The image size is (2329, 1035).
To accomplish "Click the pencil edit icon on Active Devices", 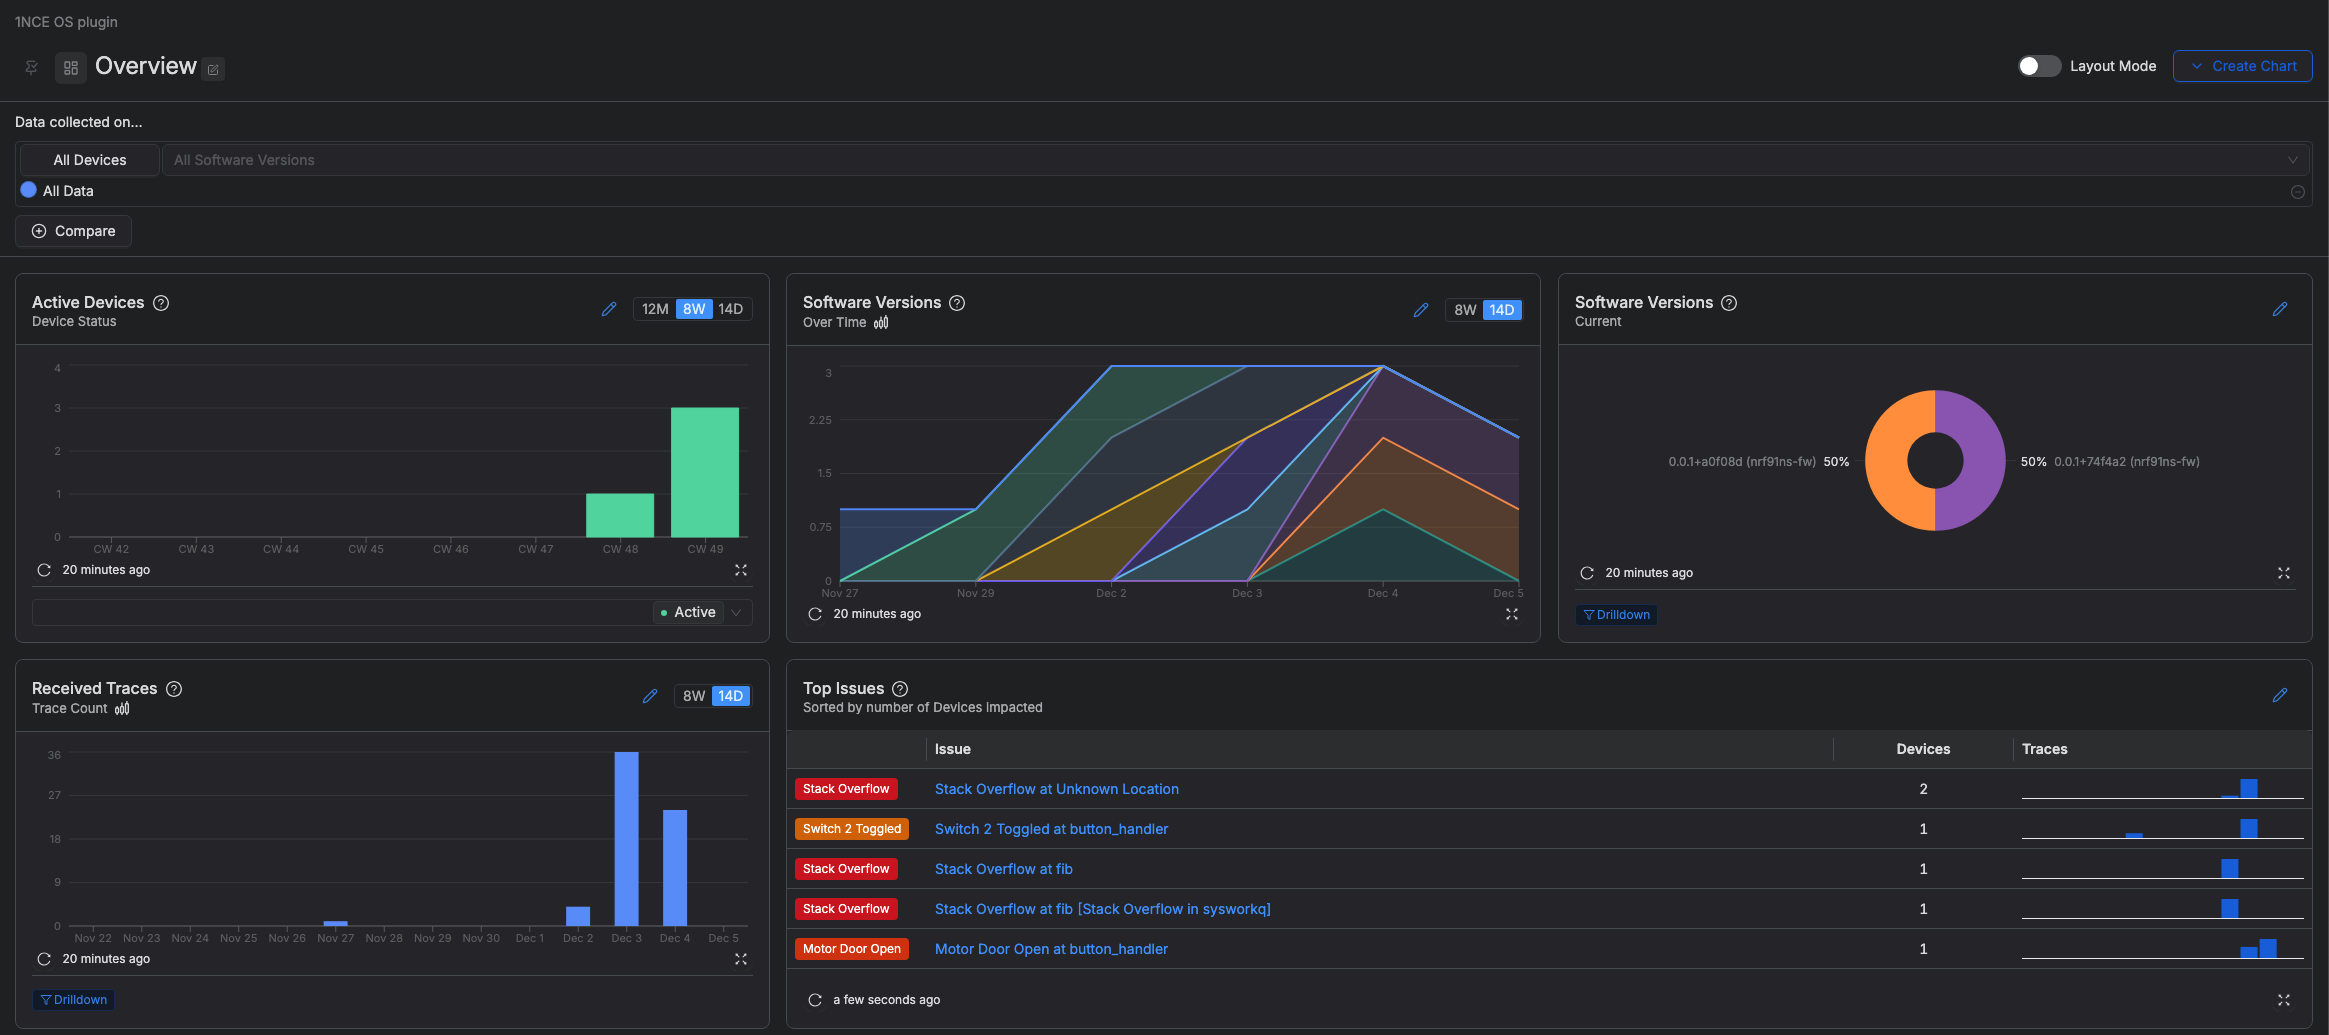I will pyautogui.click(x=608, y=310).
